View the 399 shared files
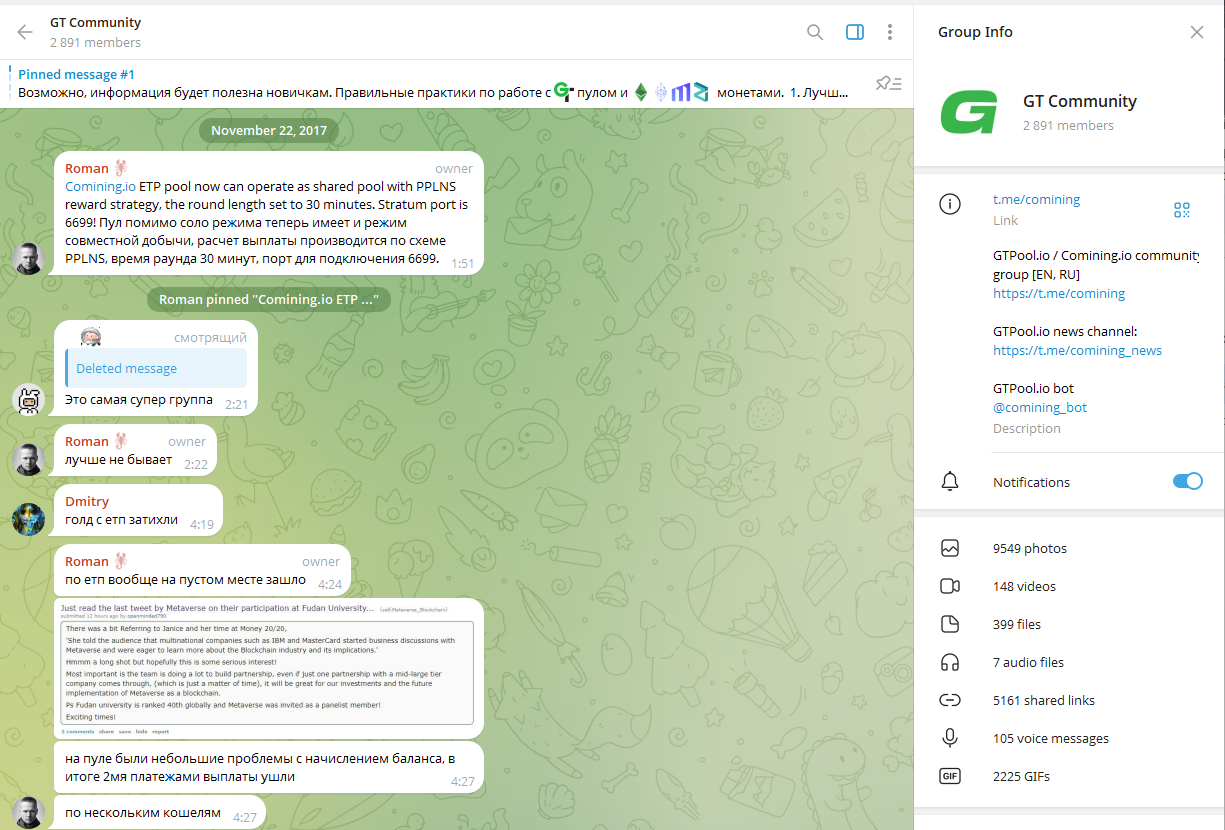The height and width of the screenshot is (830, 1225). click(1016, 624)
